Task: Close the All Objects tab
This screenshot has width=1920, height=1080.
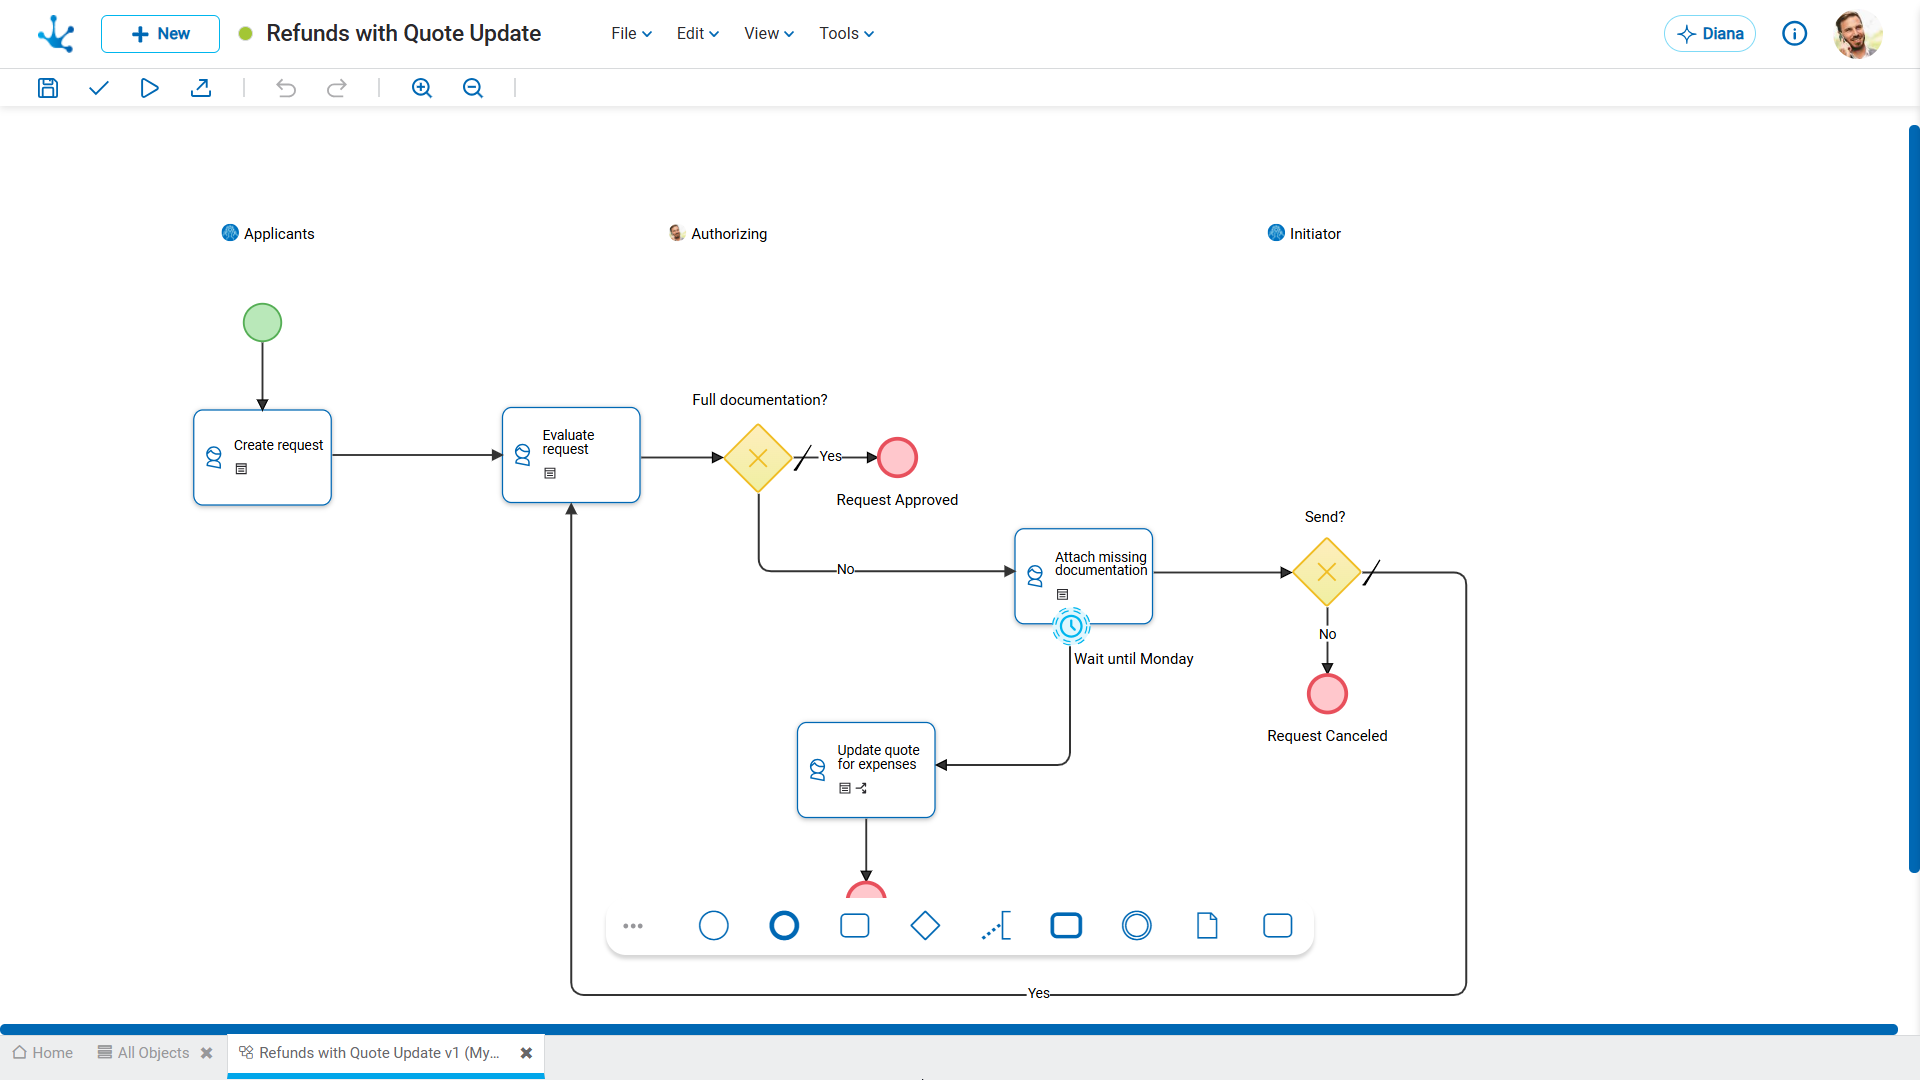Action: click(207, 1053)
